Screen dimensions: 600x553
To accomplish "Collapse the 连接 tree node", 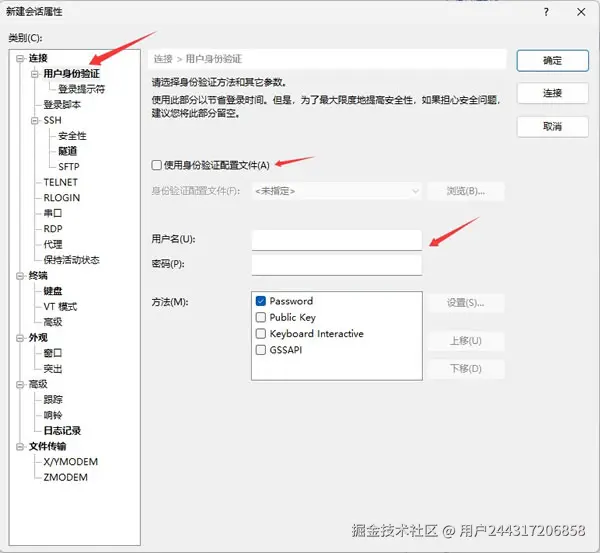I will point(20,59).
